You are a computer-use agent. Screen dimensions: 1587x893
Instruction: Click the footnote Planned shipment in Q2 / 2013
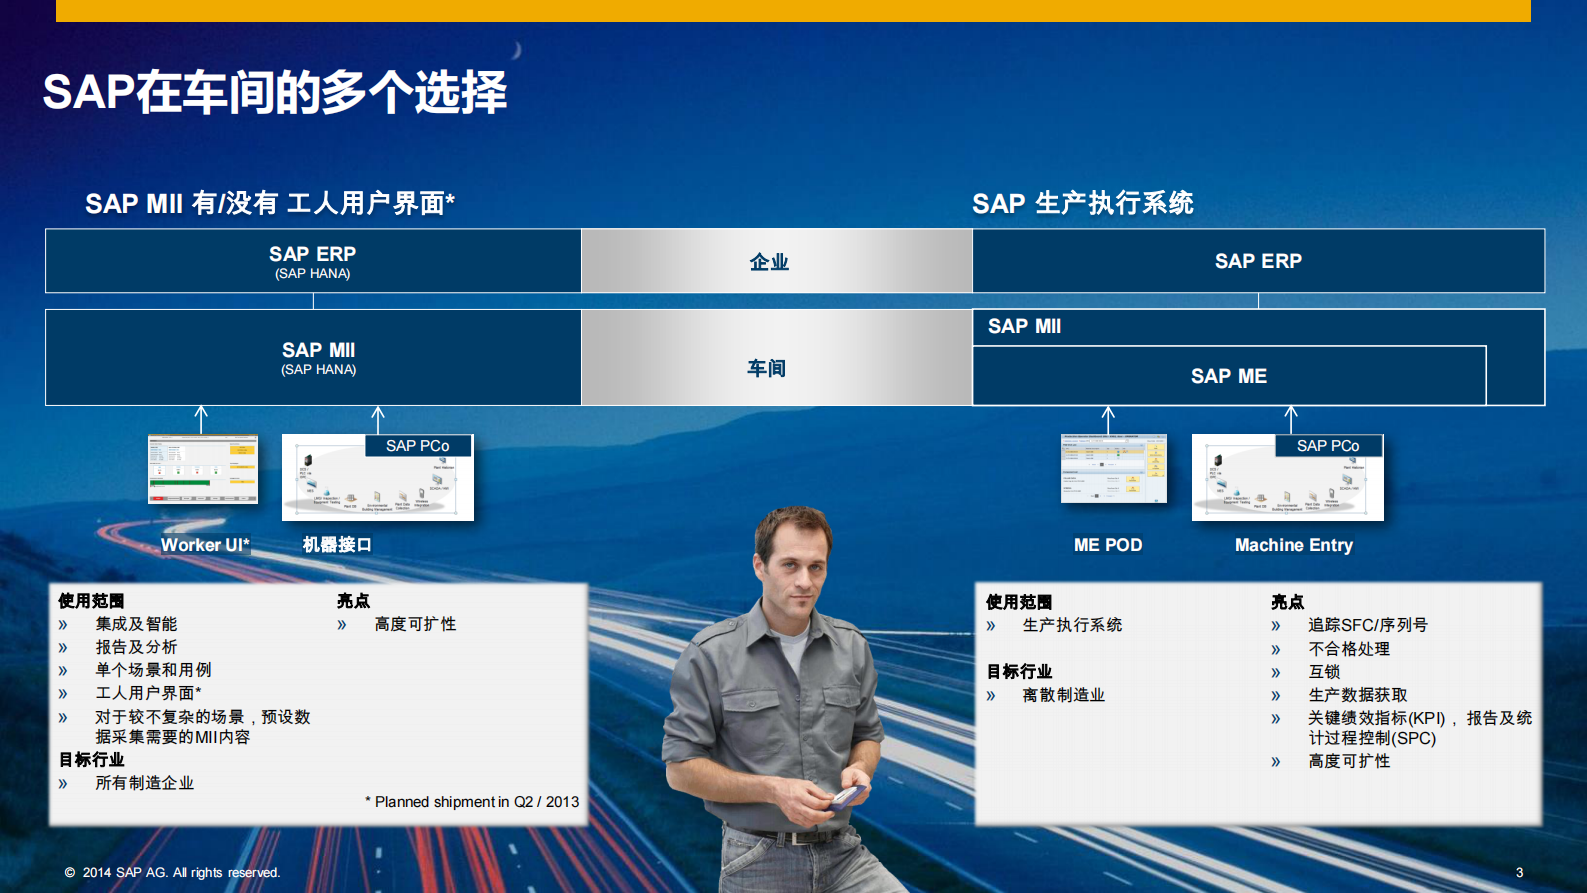[472, 802]
